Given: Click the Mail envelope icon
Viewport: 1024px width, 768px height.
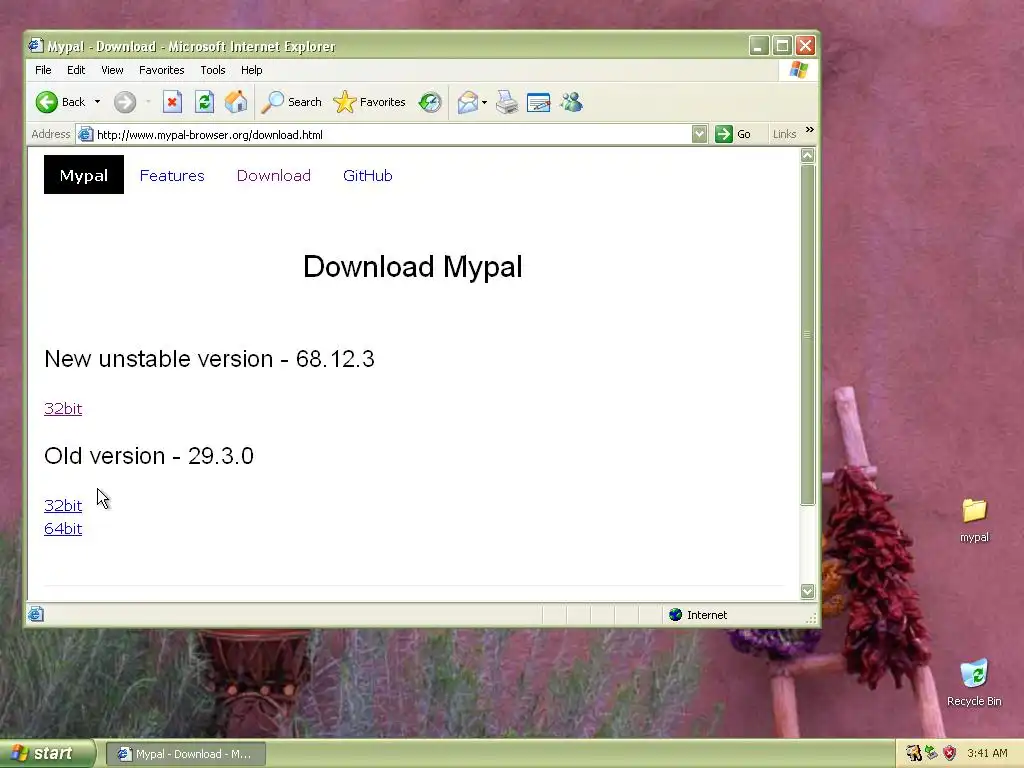Looking at the screenshot, I should [468, 102].
